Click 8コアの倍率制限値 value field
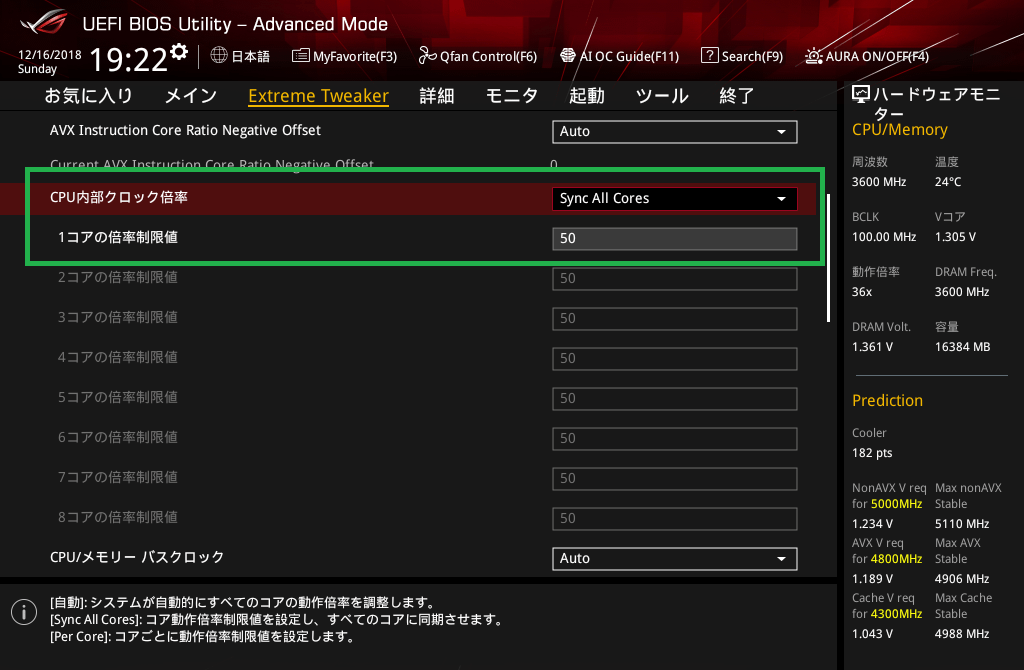1024x670 pixels. [x=674, y=518]
